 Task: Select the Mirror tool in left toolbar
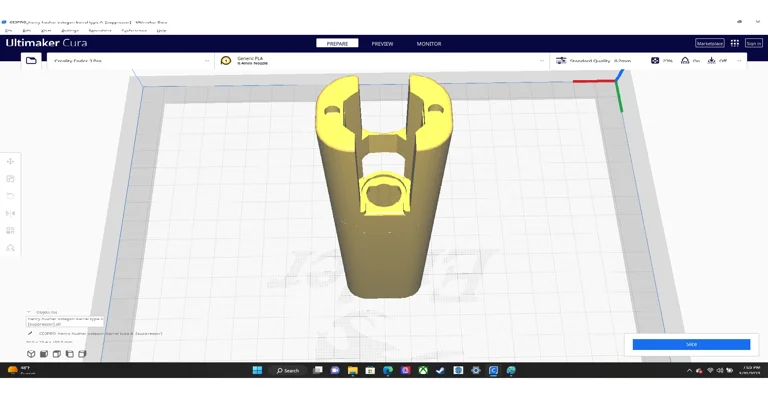point(10,213)
